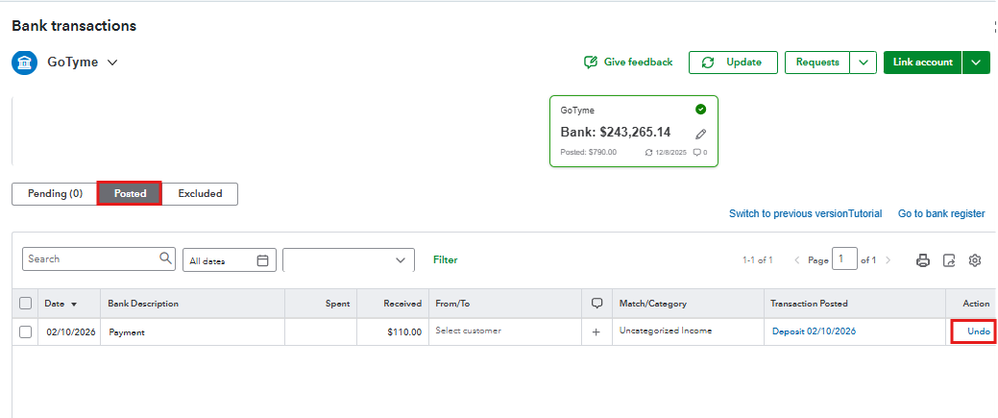The image size is (998, 418).
Task: Click the print icon above the table
Action: point(923,260)
